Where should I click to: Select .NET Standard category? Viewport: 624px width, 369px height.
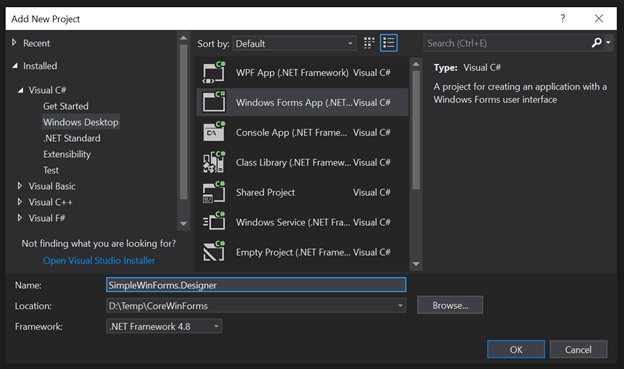coord(72,138)
